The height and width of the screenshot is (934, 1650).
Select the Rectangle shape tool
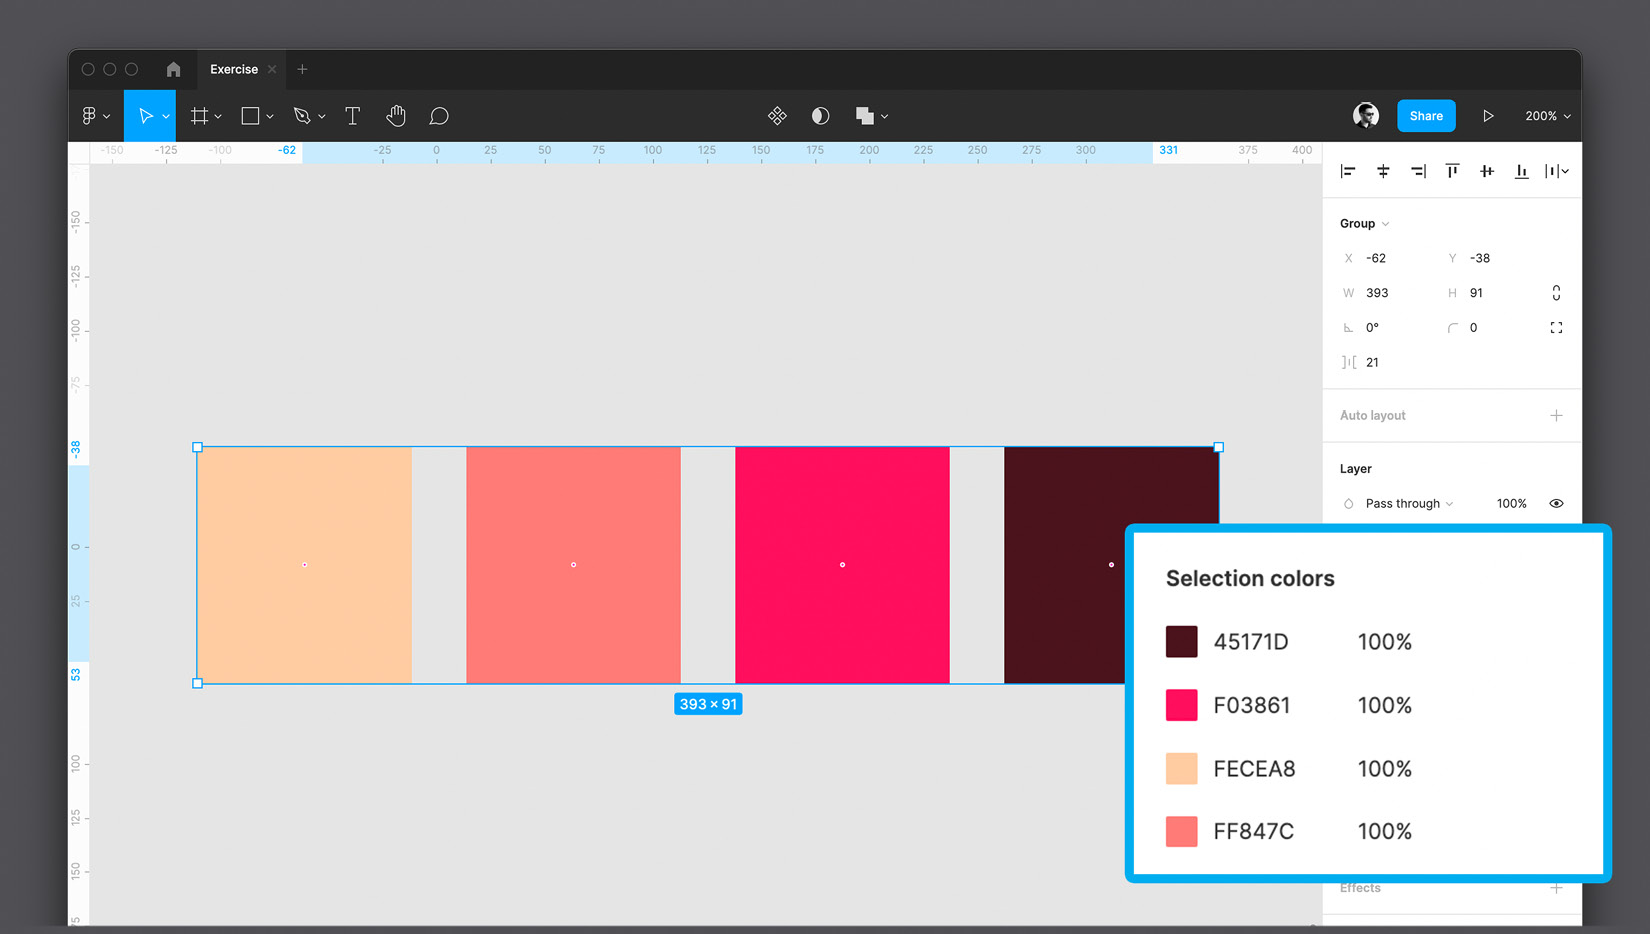(250, 115)
